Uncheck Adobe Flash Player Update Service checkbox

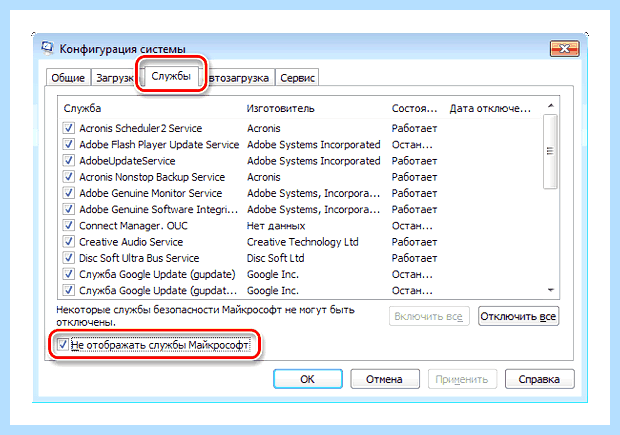coord(68,144)
